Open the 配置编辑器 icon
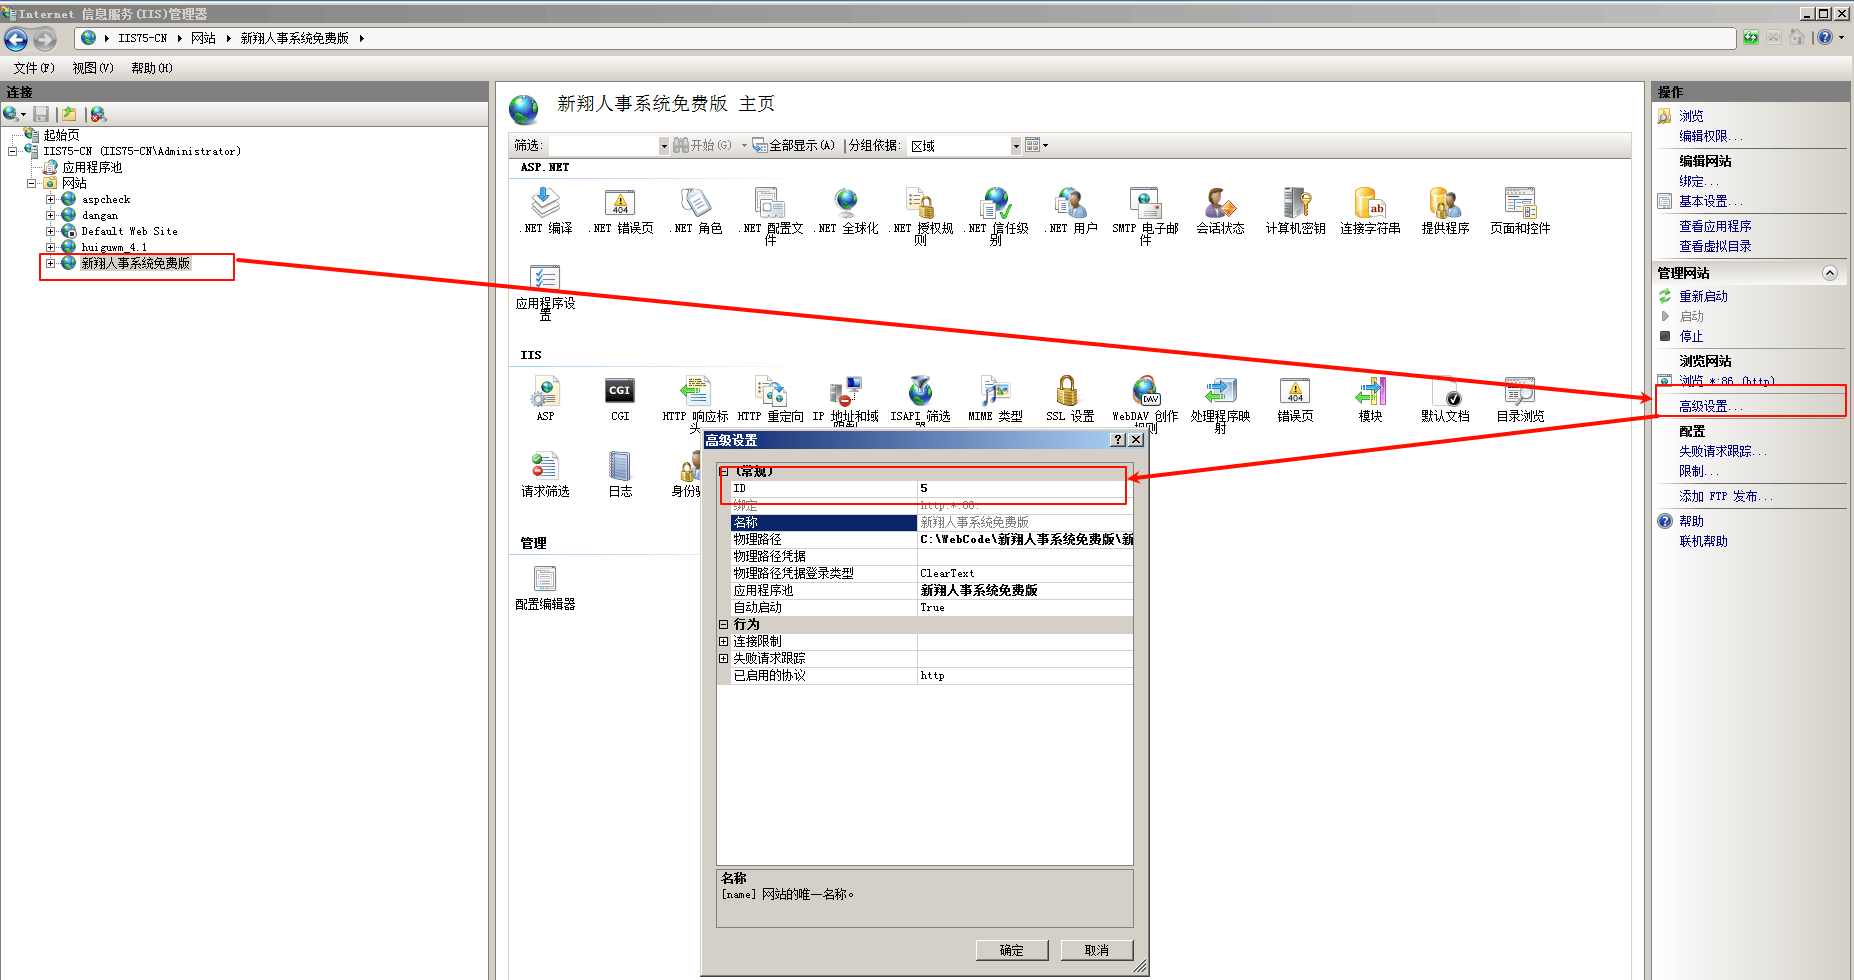Viewport: 1854px width, 980px height. click(x=545, y=578)
